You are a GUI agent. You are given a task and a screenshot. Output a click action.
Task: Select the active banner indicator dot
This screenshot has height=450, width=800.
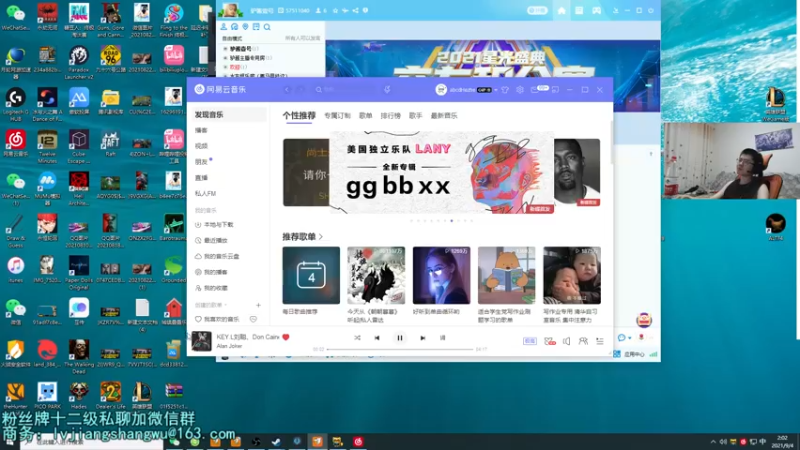click(452, 221)
